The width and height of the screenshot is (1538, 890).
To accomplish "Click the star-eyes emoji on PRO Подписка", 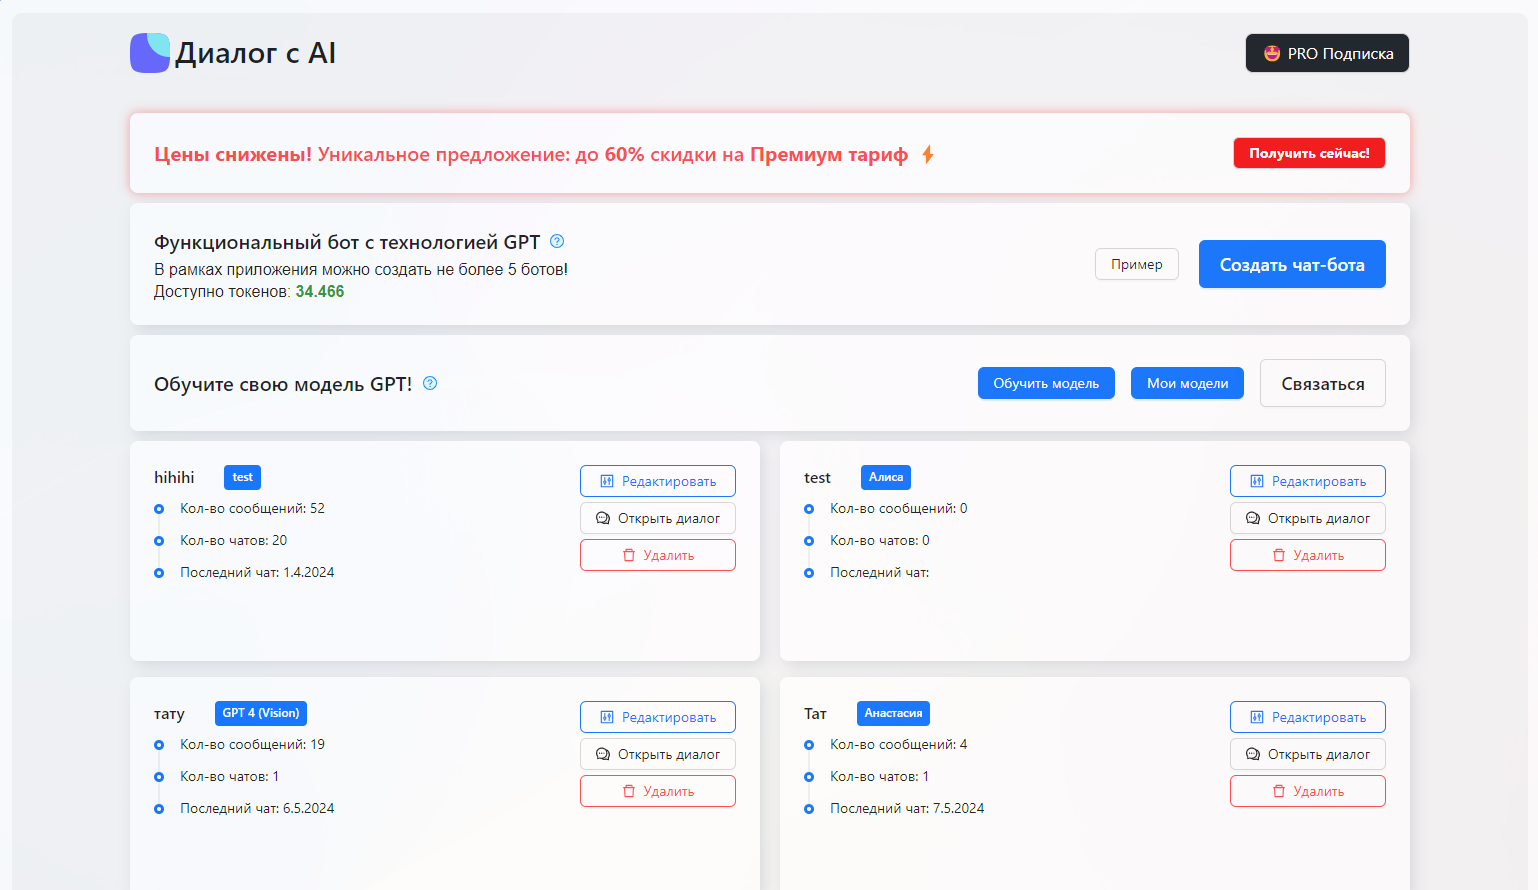I will [1274, 53].
